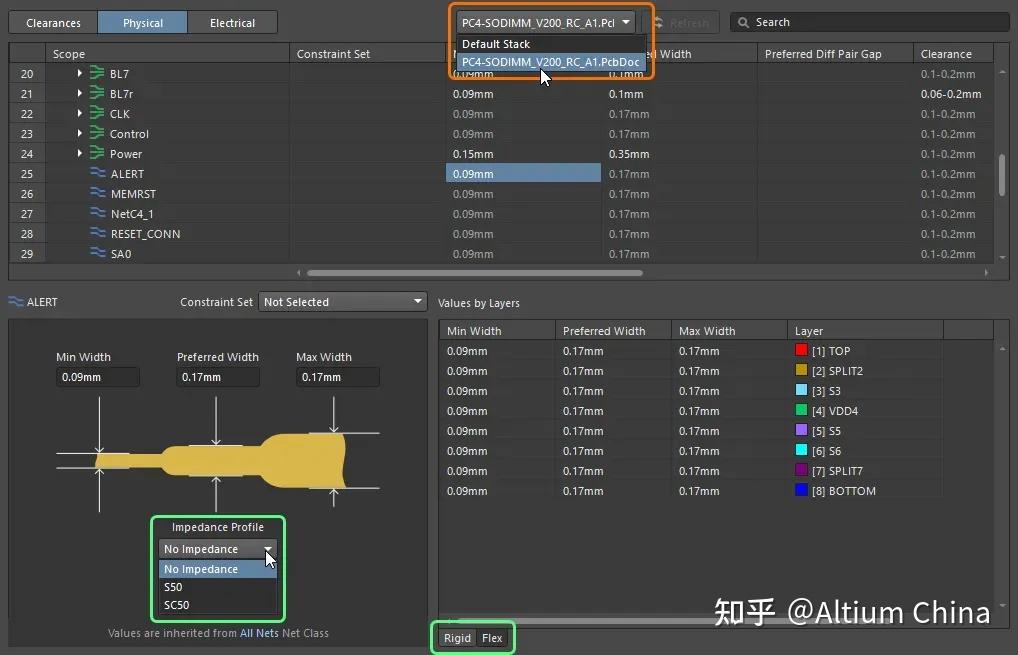This screenshot has height=655, width=1018.
Task: Switch to the Clearances tab
Action: pyautogui.click(x=53, y=23)
